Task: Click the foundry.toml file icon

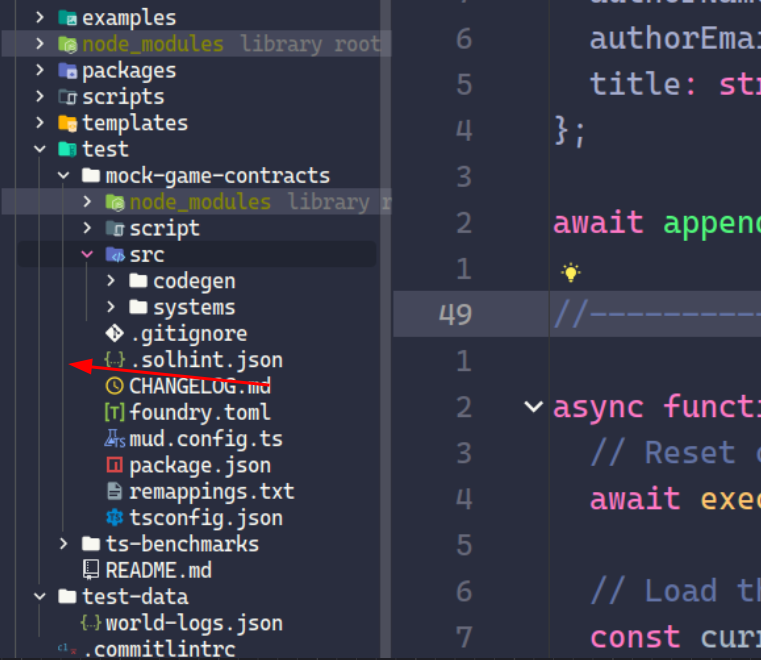Action: coord(115,412)
